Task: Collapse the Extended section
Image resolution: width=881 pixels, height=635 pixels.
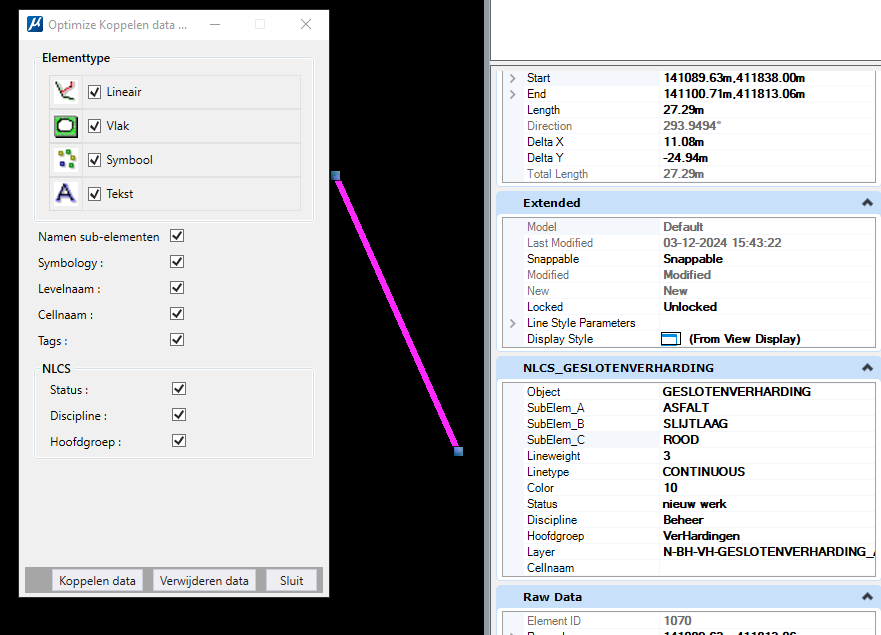Action: pos(867,202)
